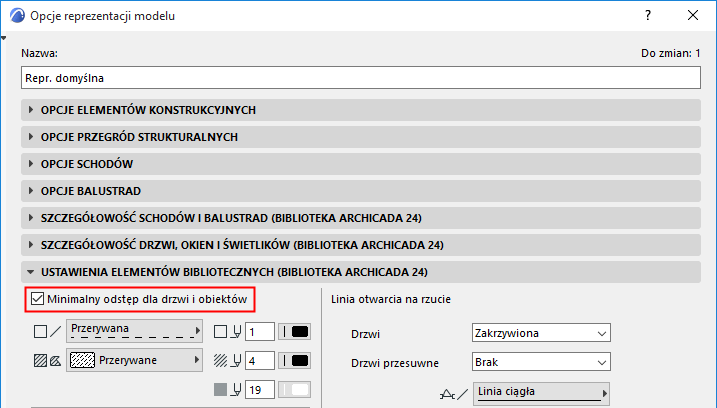
Task: Click the door swing symbol icon near Linia ciągła
Action: point(447,394)
